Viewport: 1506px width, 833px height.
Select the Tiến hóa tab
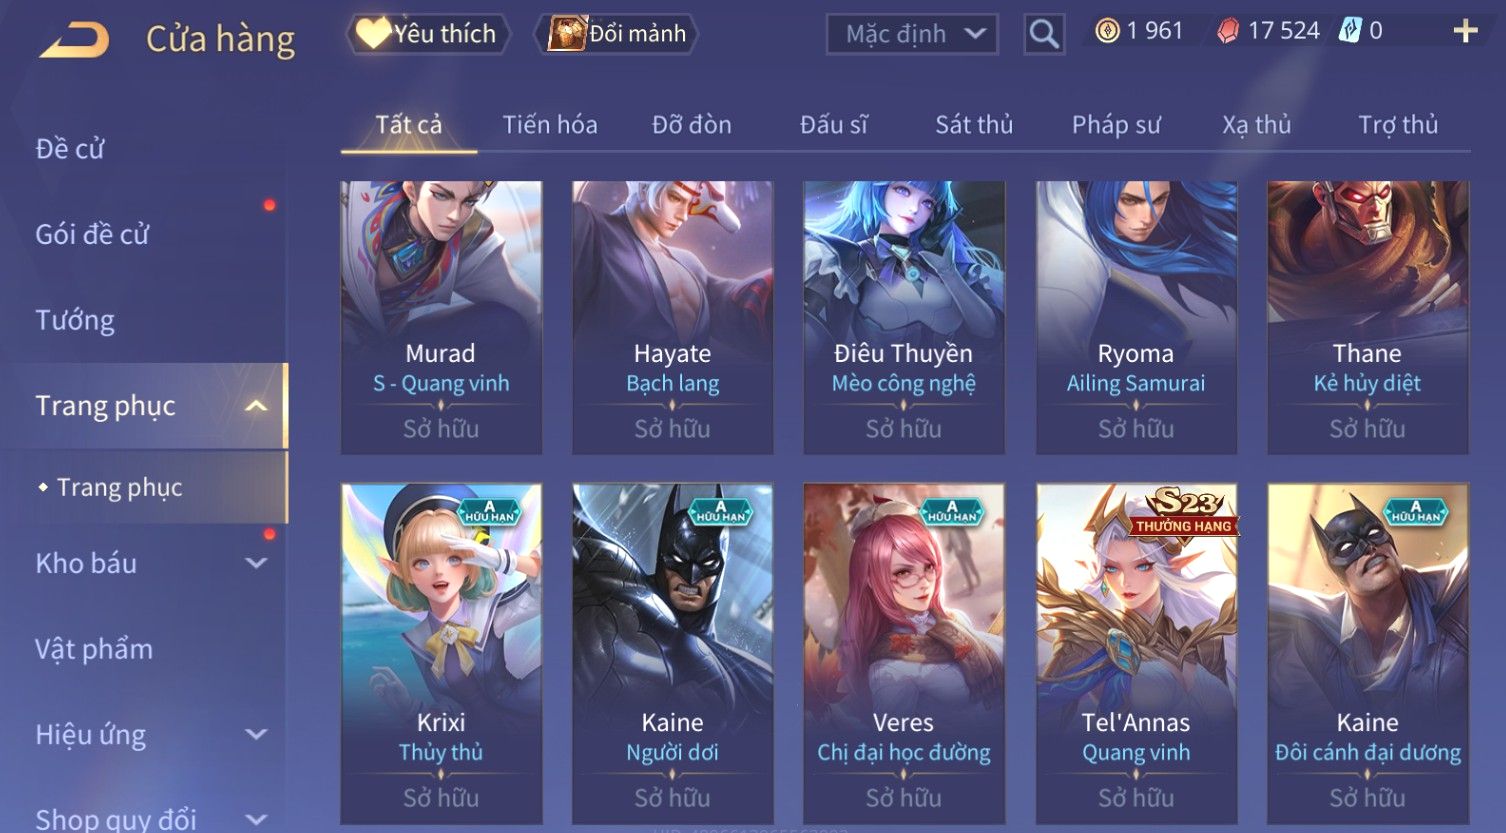tap(550, 125)
